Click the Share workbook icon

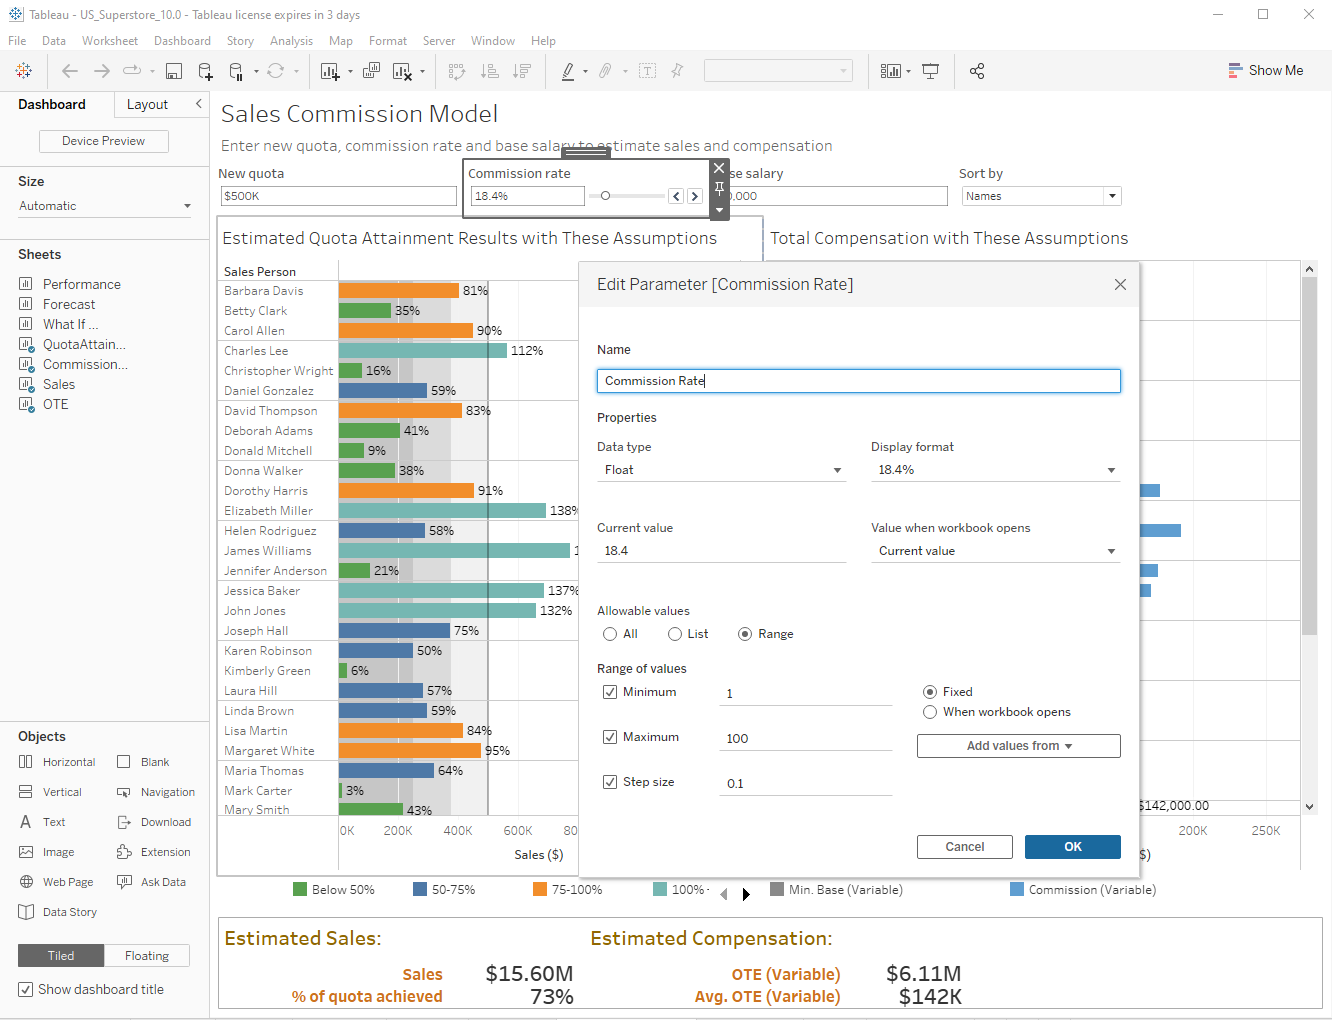tap(977, 71)
